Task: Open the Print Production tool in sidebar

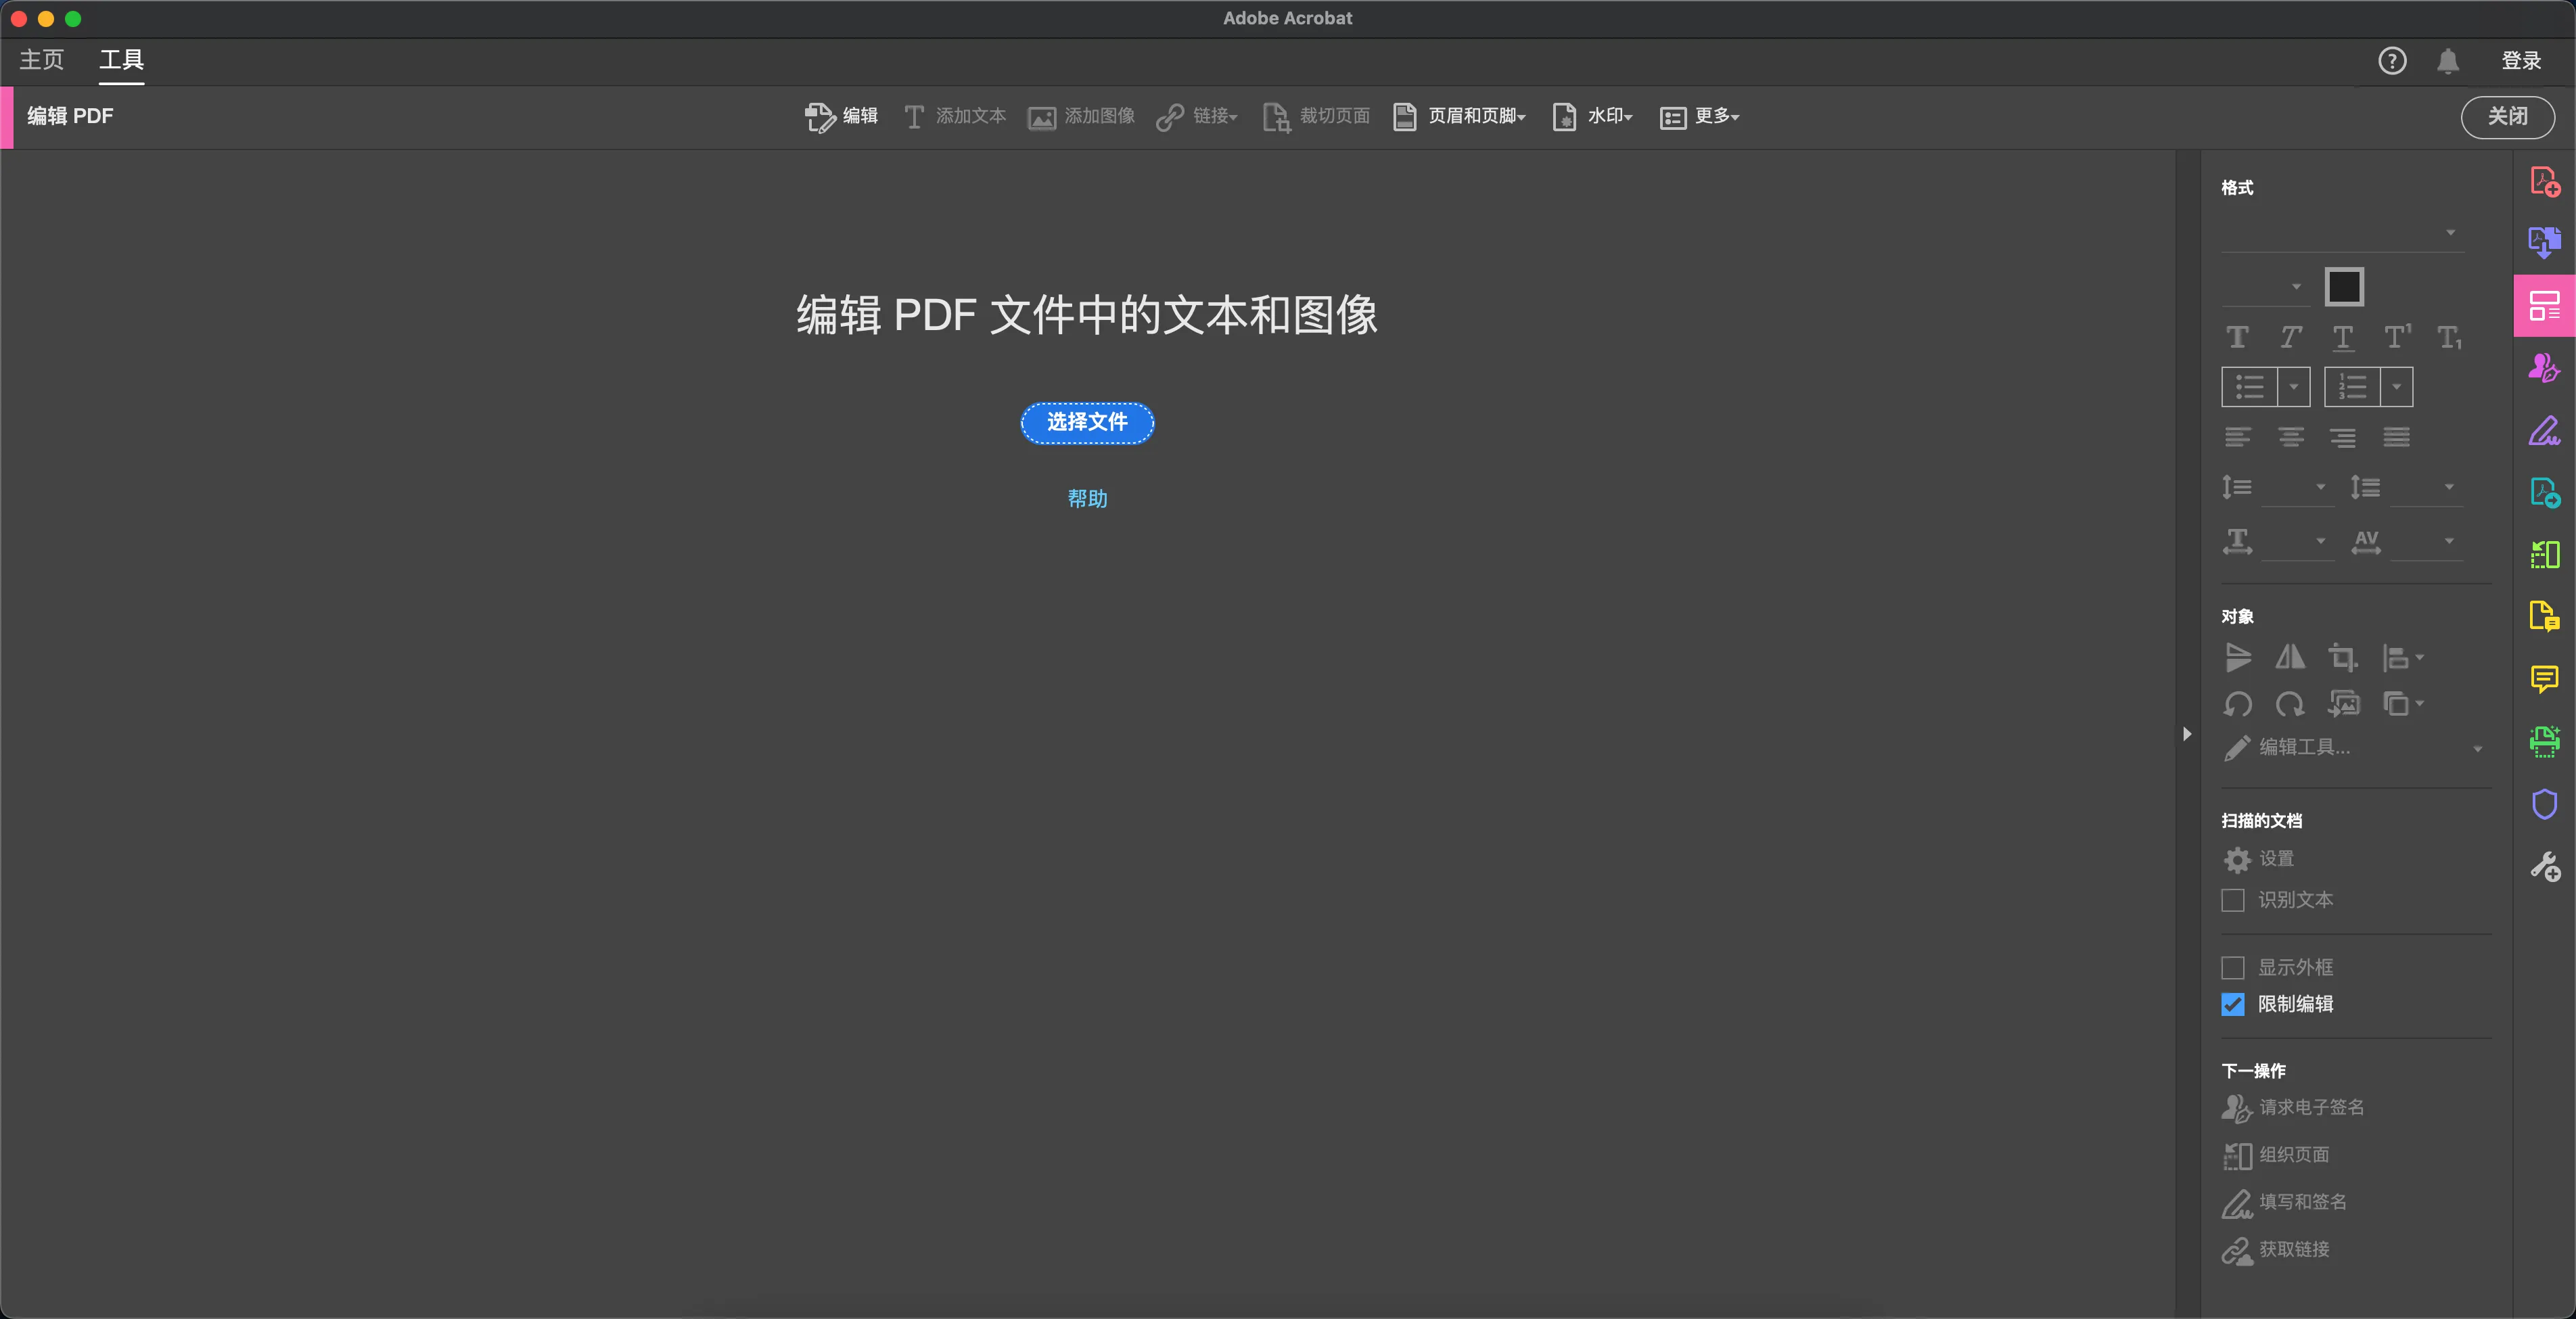Action: (2544, 741)
